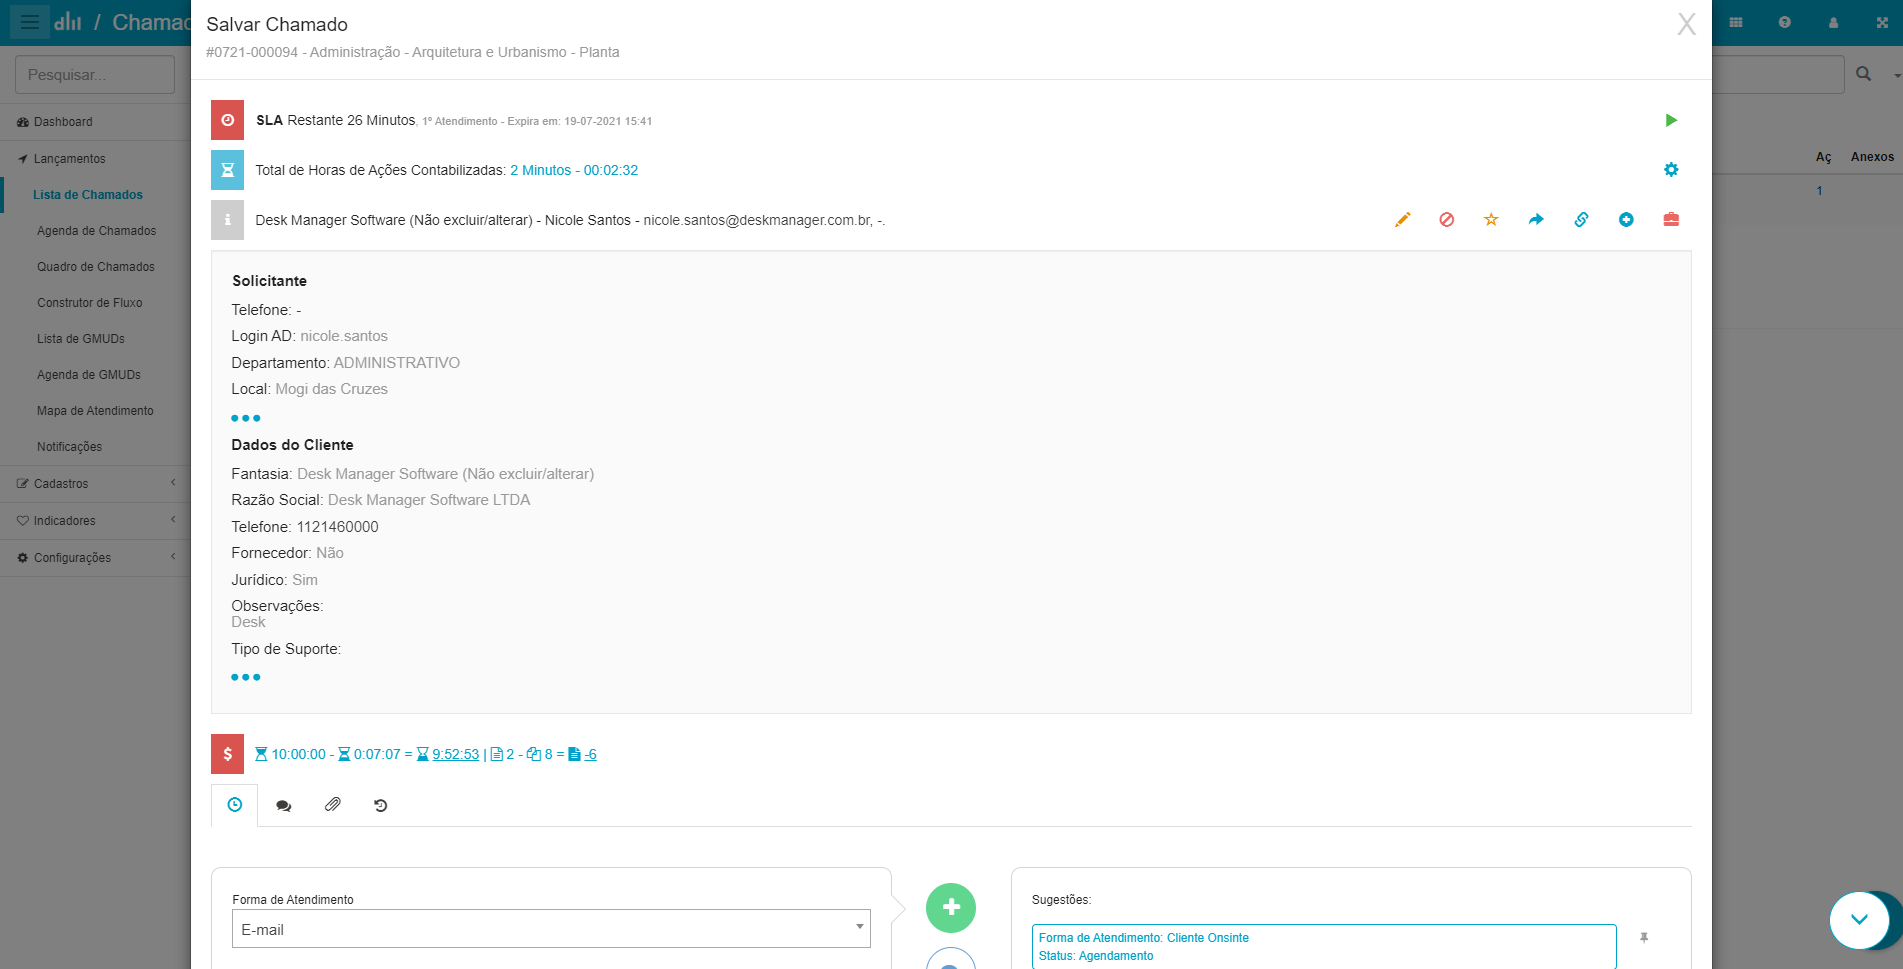
Task: Open the blue gear settings for accounted hours
Action: (1671, 170)
